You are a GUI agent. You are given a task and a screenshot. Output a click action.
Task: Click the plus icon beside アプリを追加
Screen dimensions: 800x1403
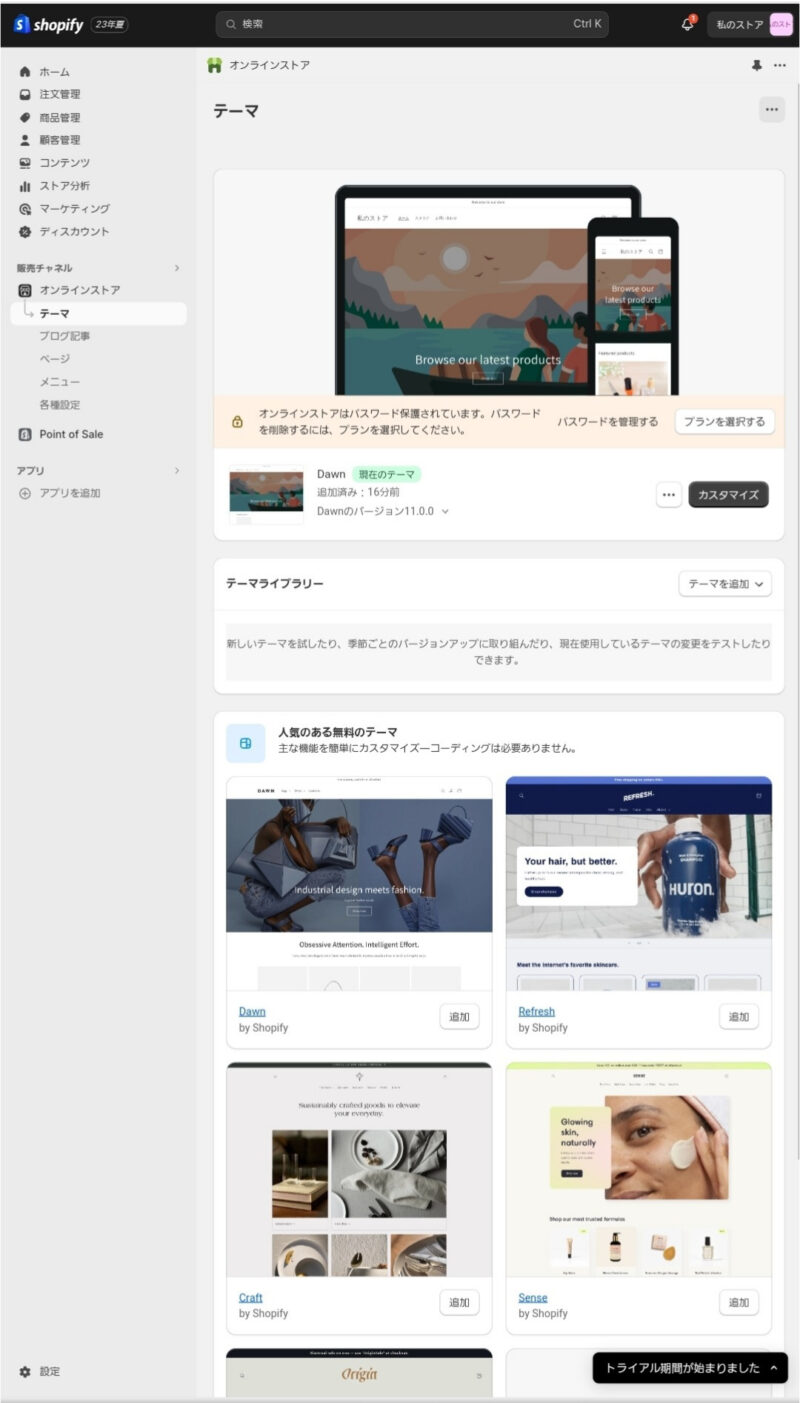click(25, 493)
